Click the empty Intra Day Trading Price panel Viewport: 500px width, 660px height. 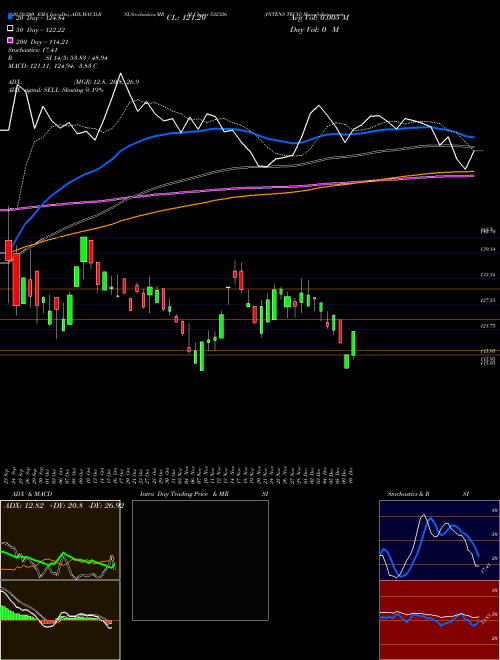click(x=200, y=560)
